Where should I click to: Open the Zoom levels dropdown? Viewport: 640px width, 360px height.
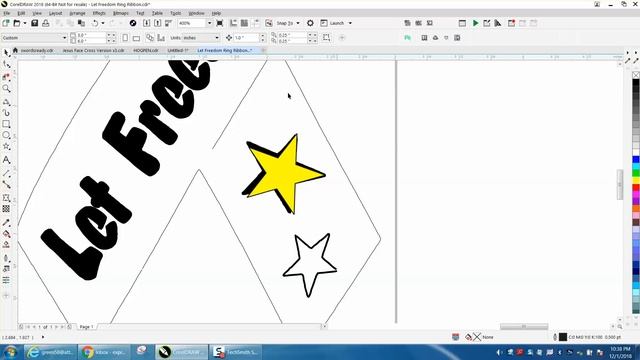pos(209,23)
